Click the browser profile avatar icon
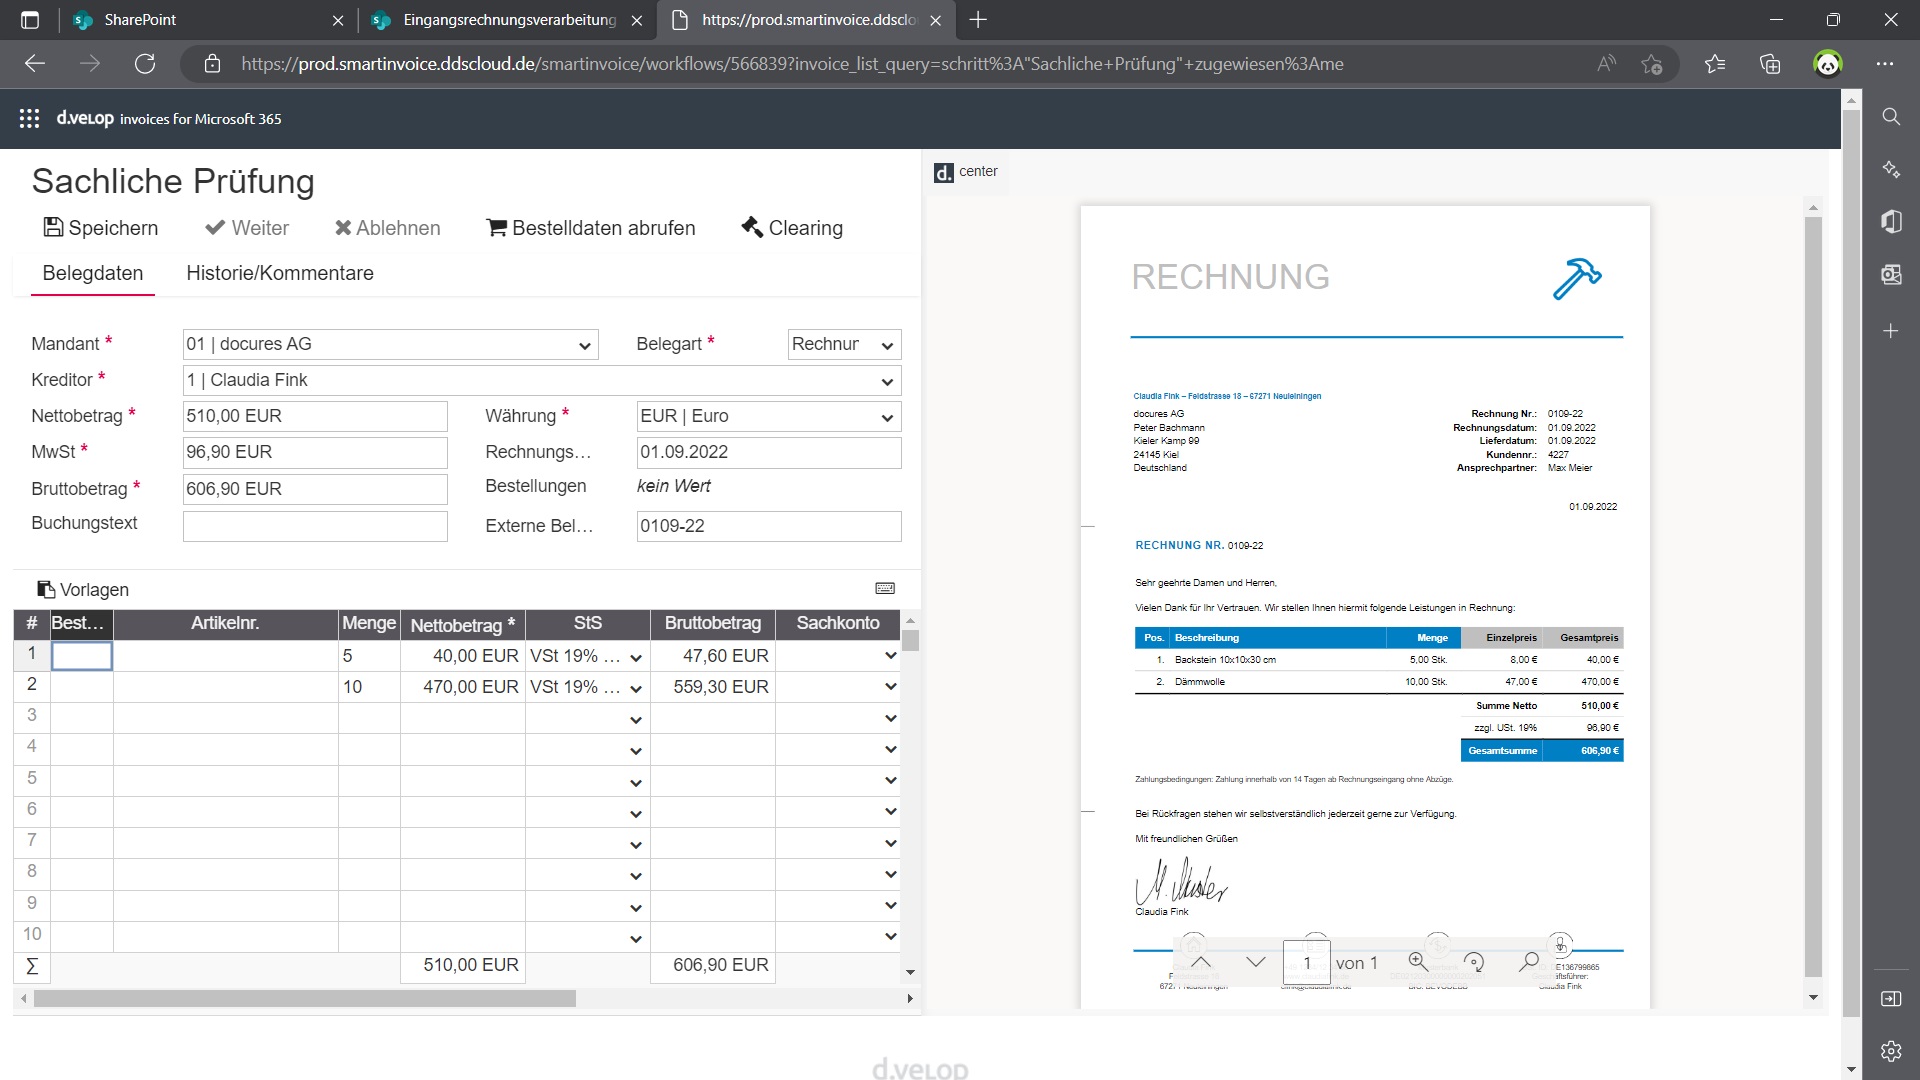1920x1080 pixels. click(x=1828, y=63)
